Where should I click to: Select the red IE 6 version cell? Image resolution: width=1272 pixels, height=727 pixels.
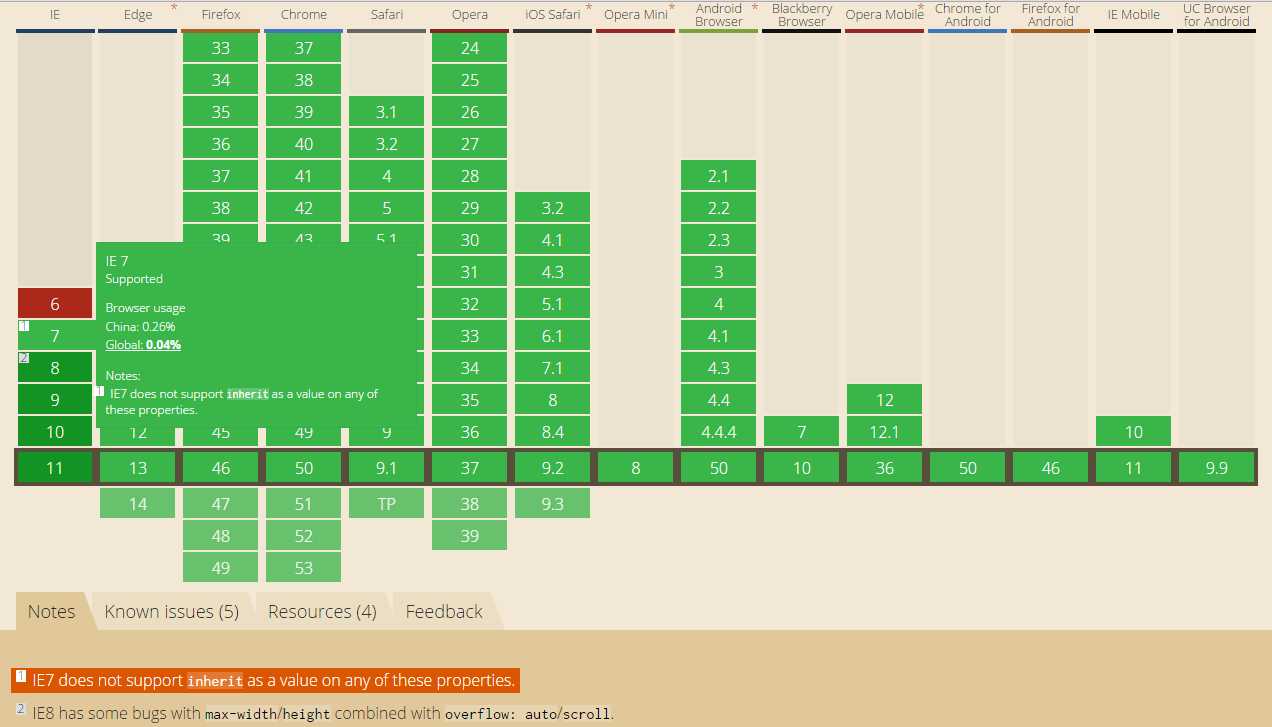tap(55, 304)
